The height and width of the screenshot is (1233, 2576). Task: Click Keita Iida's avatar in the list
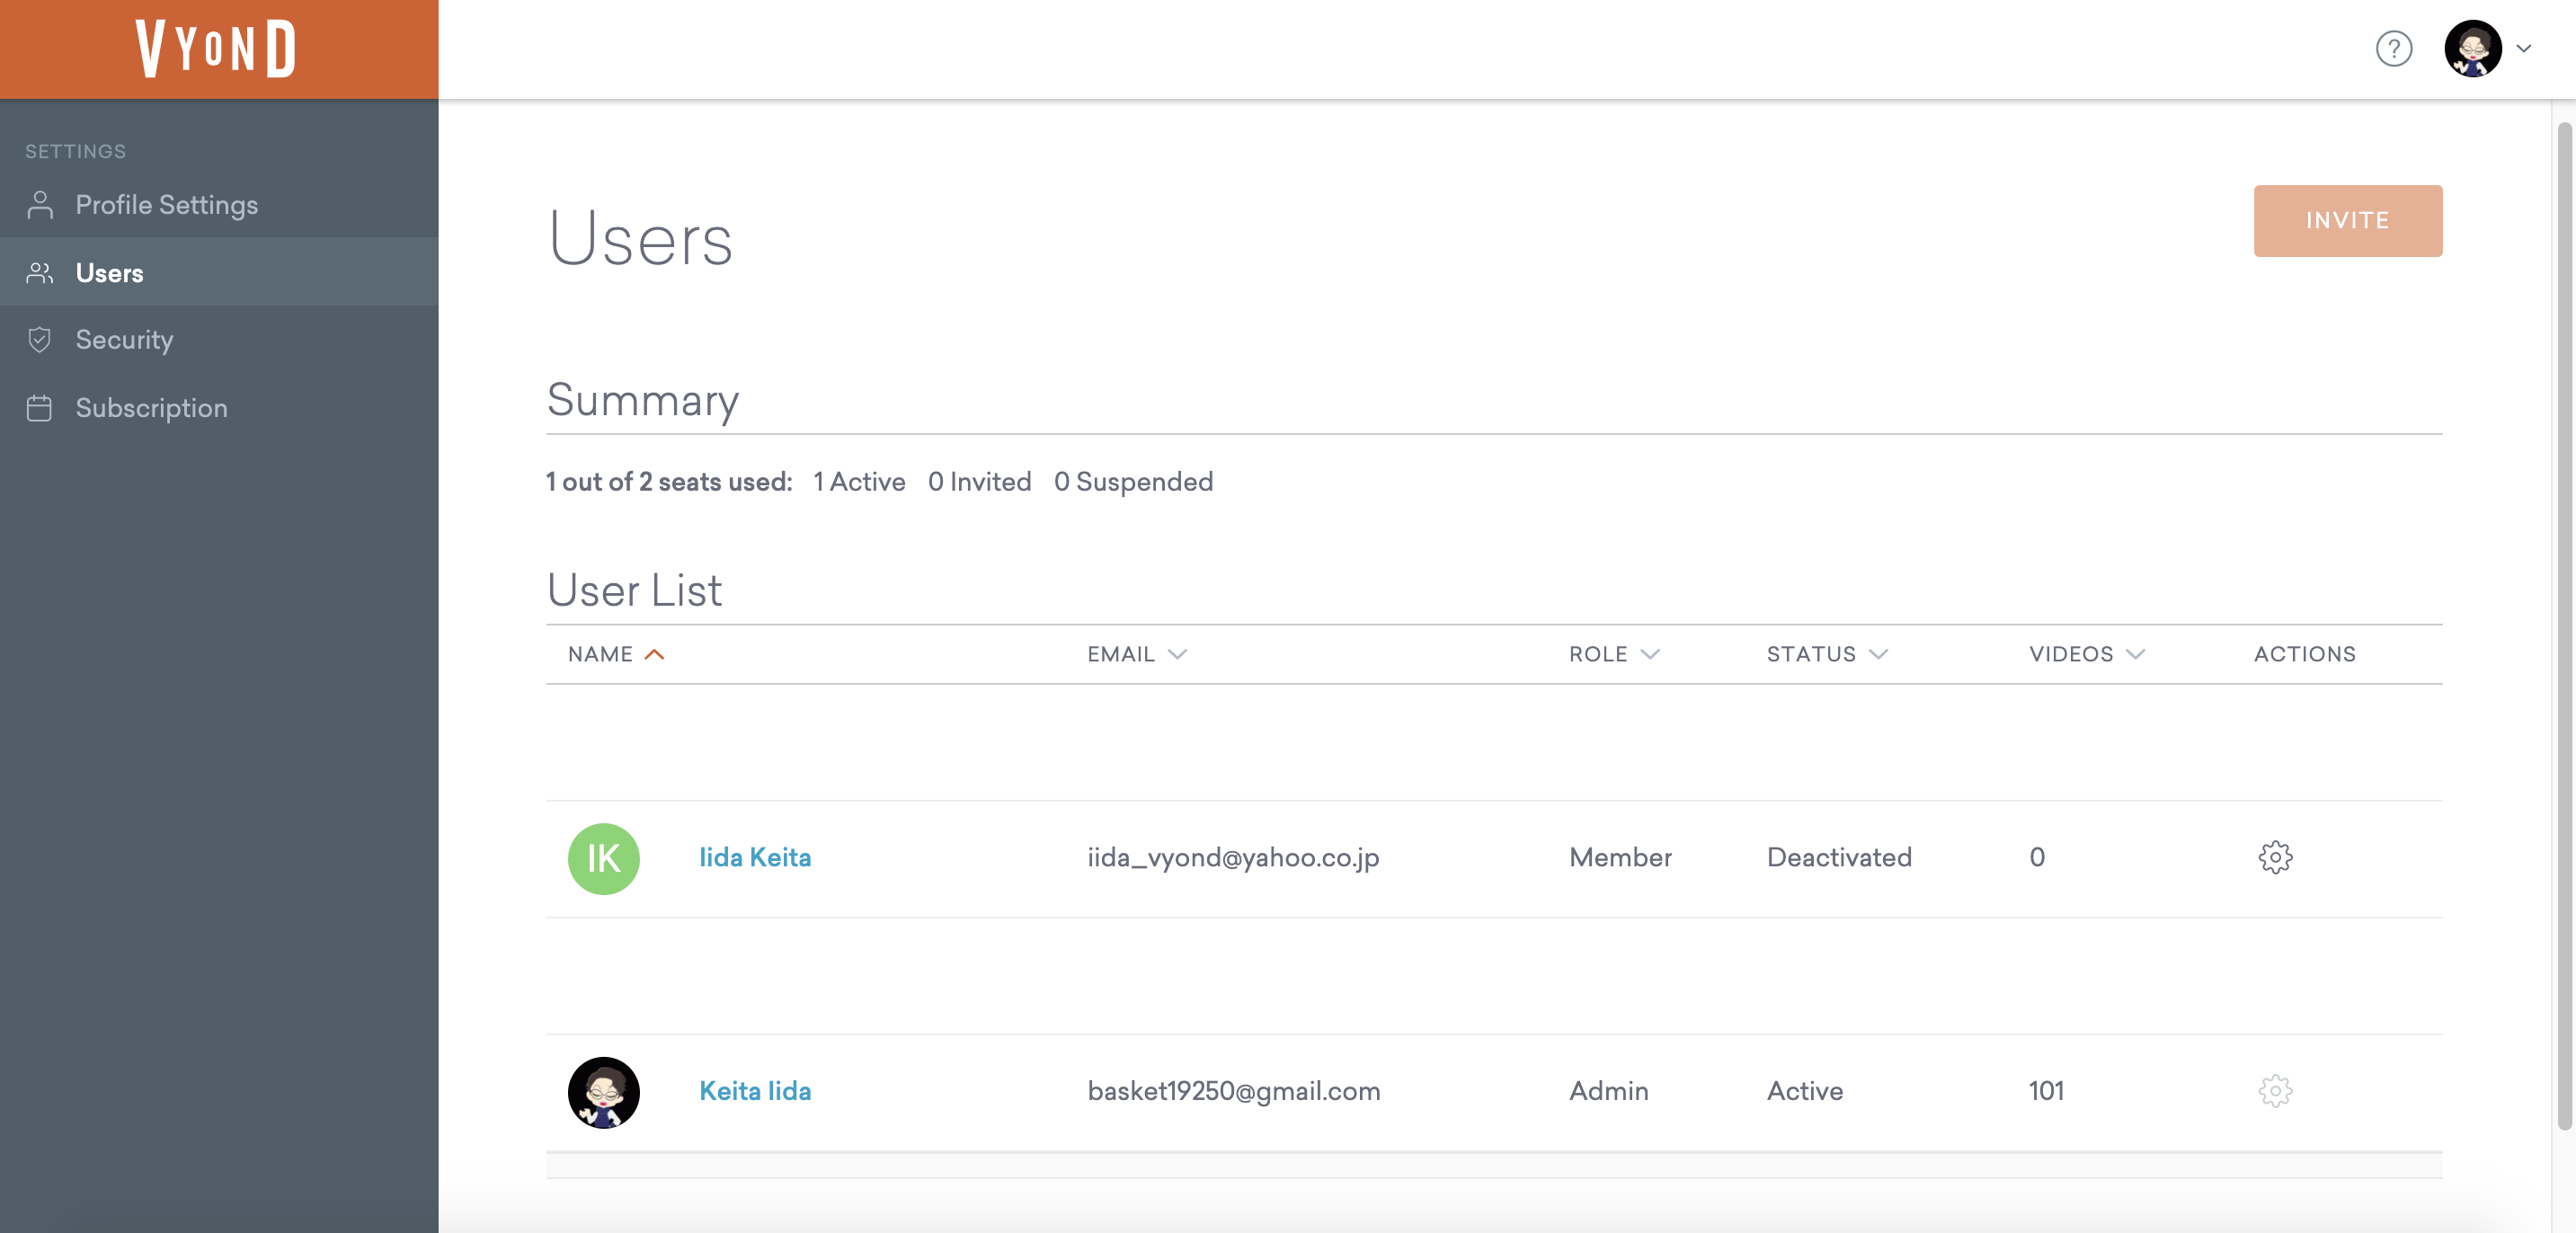[603, 1092]
